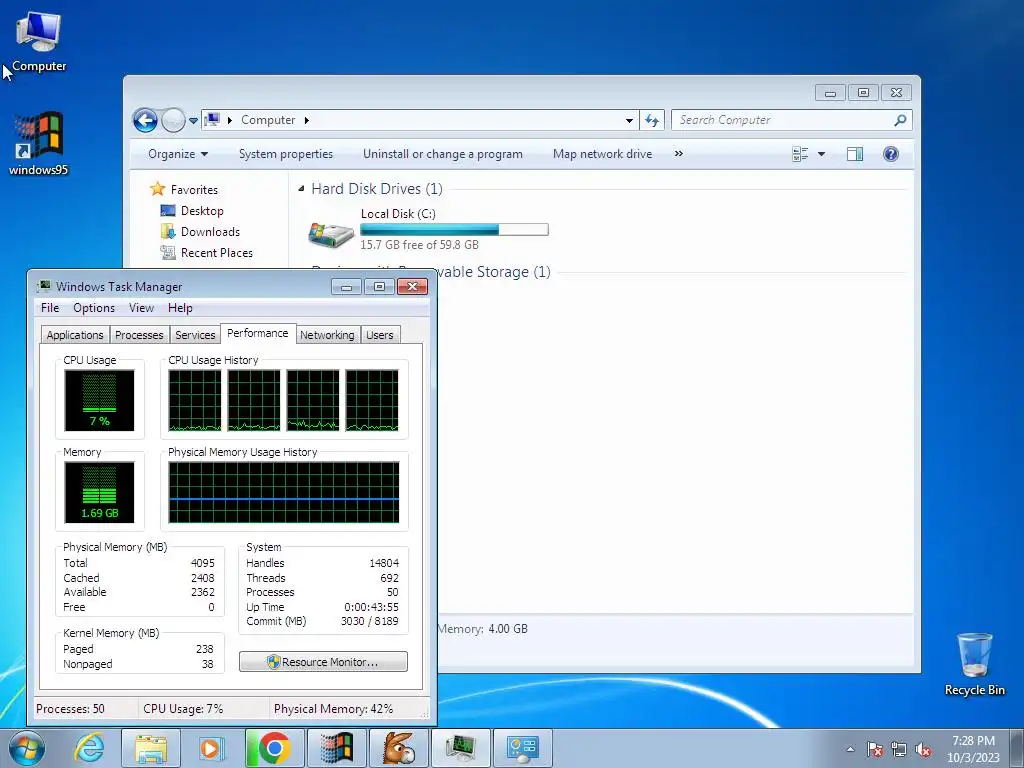Go back with Explorer's Back arrow
The image size is (1024, 768).
[x=145, y=120]
